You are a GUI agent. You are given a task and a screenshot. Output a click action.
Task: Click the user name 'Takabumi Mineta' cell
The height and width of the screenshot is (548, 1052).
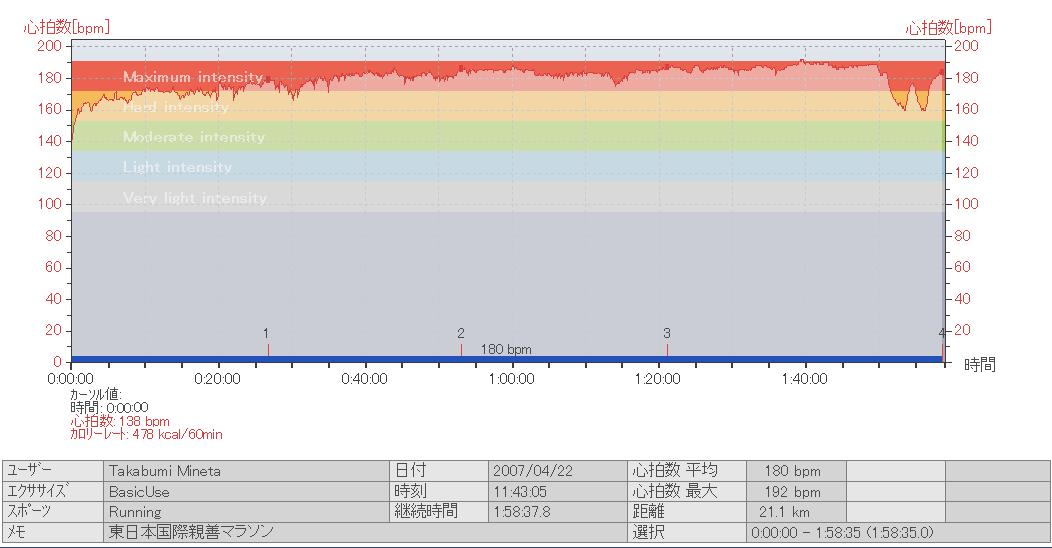click(246, 471)
